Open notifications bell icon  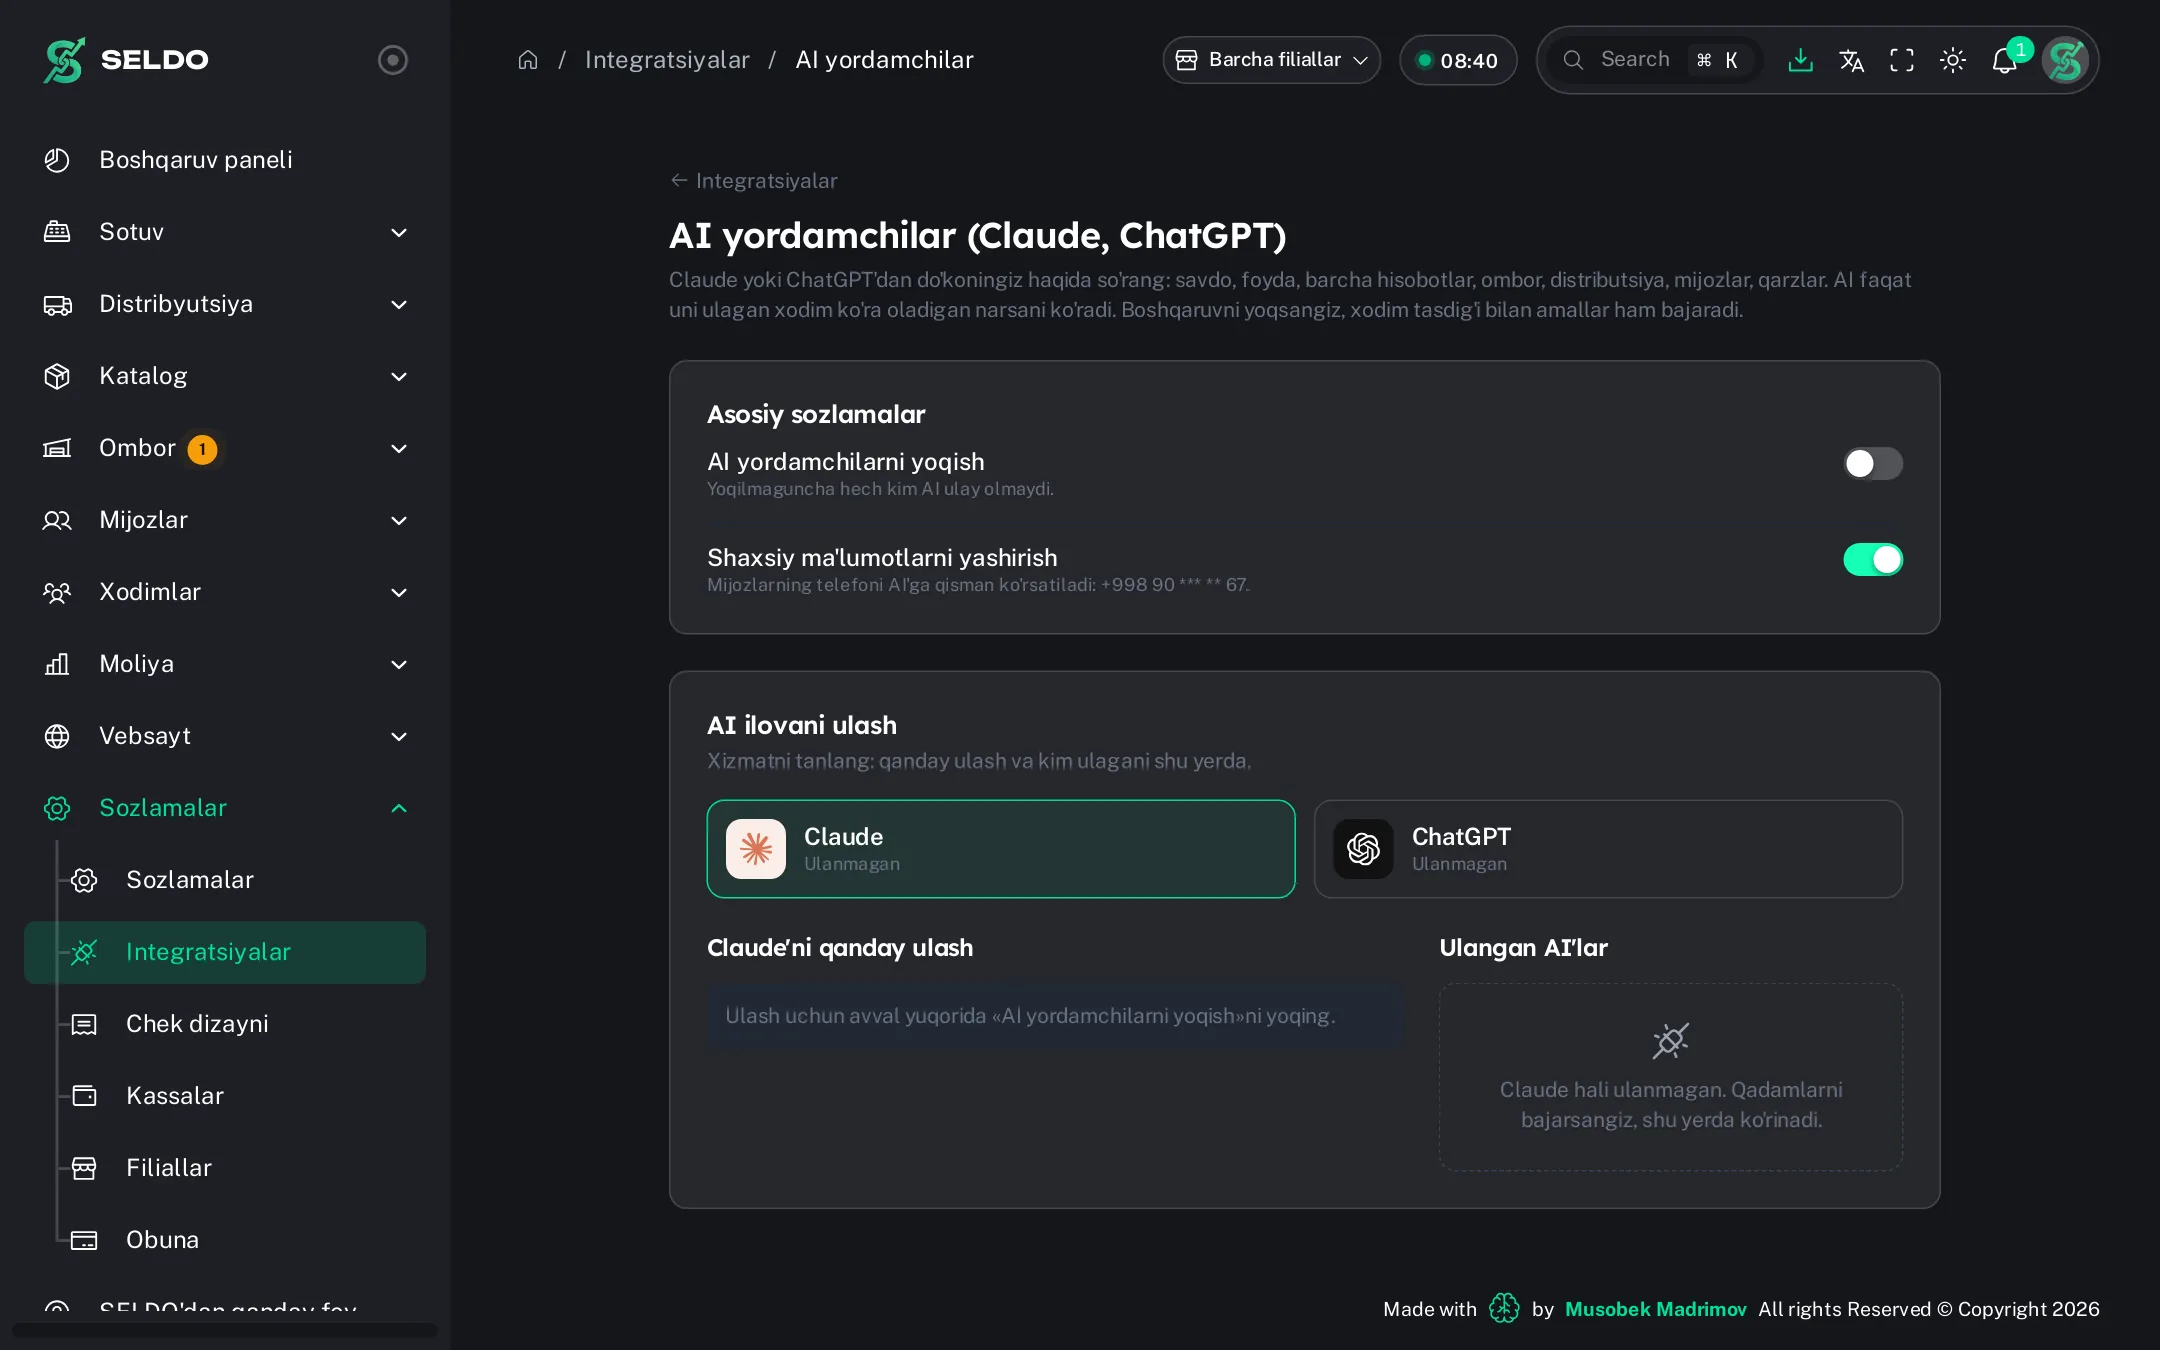(2005, 60)
